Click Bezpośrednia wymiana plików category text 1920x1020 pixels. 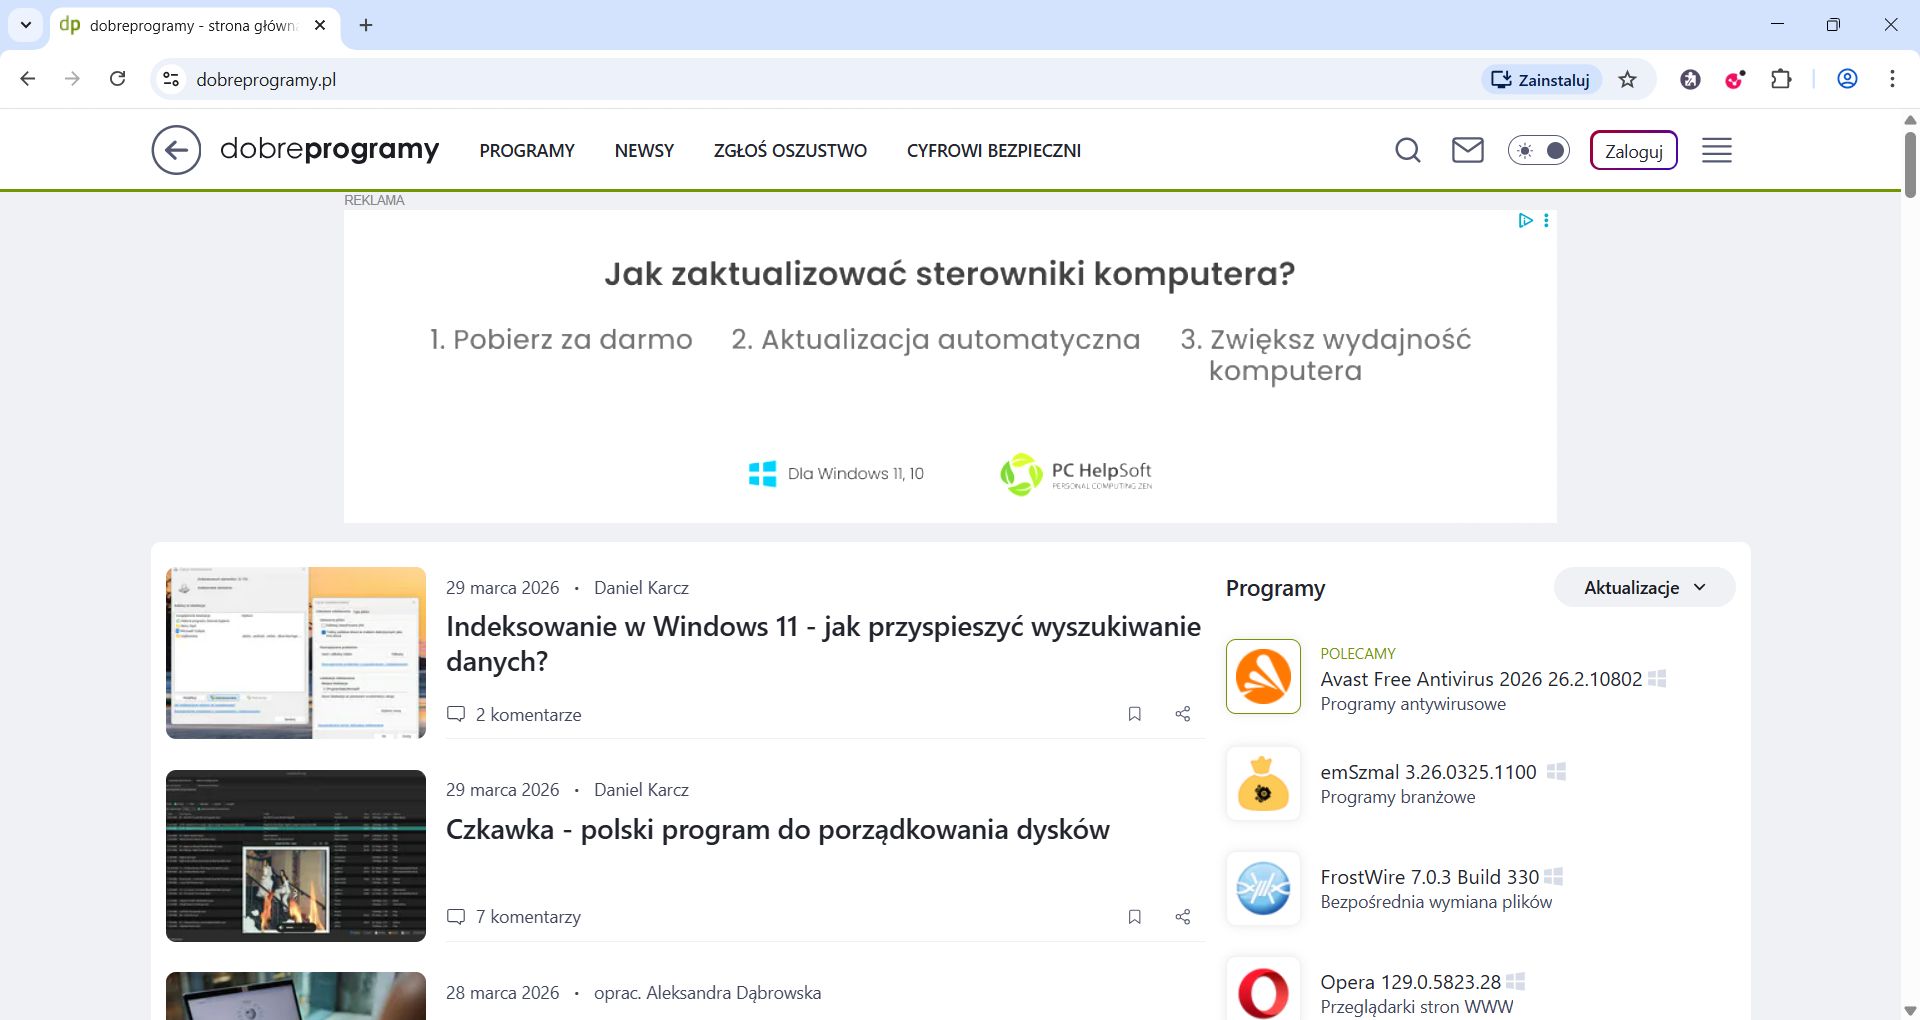tap(1436, 902)
